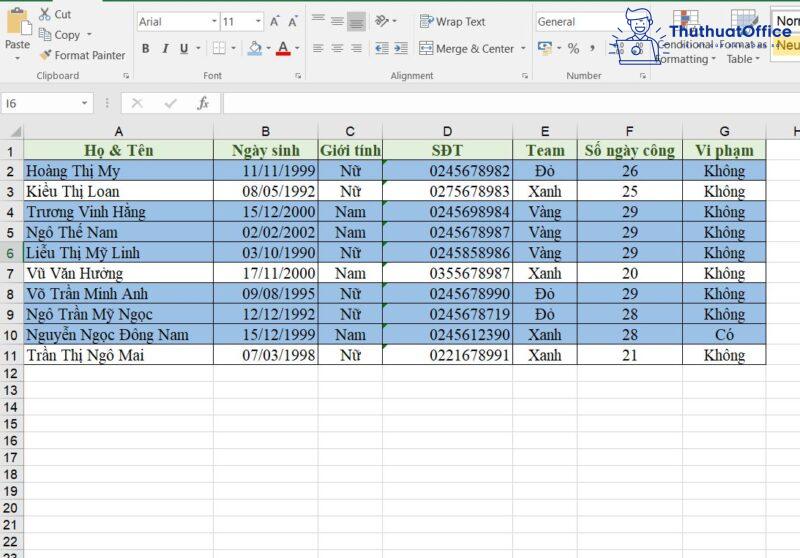Viewport: 800px width, 558px height.
Task: Click Merge & Center button
Action: click(x=467, y=48)
